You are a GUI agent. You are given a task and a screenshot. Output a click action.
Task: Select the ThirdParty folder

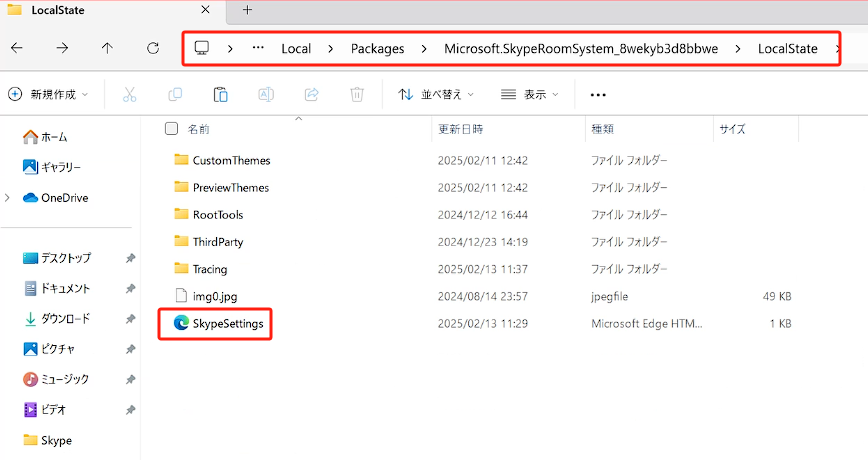coord(218,242)
